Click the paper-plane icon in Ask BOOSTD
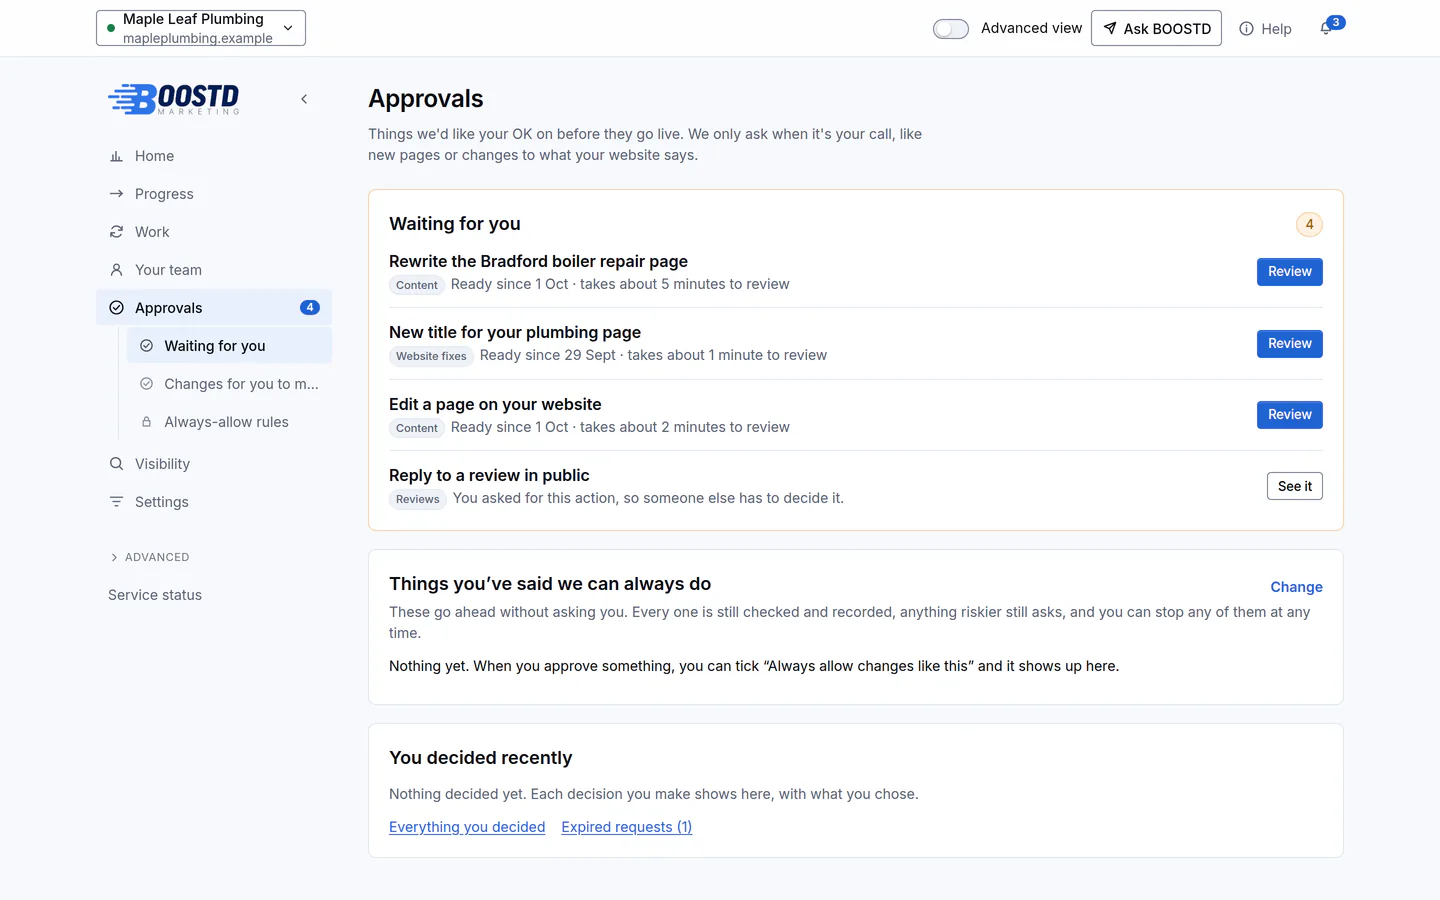 [1110, 28]
